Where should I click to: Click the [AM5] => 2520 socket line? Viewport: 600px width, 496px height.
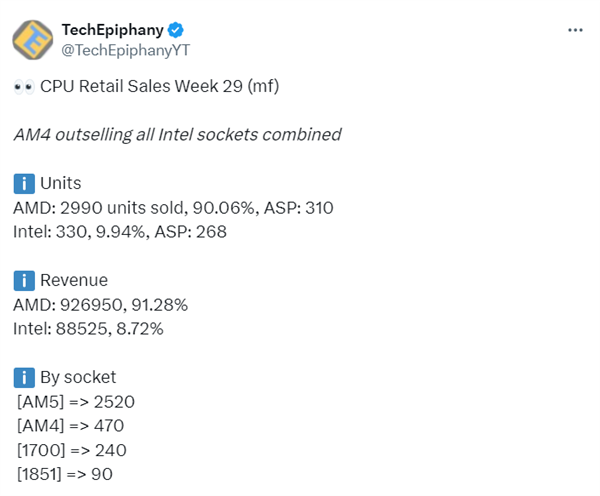pos(76,401)
